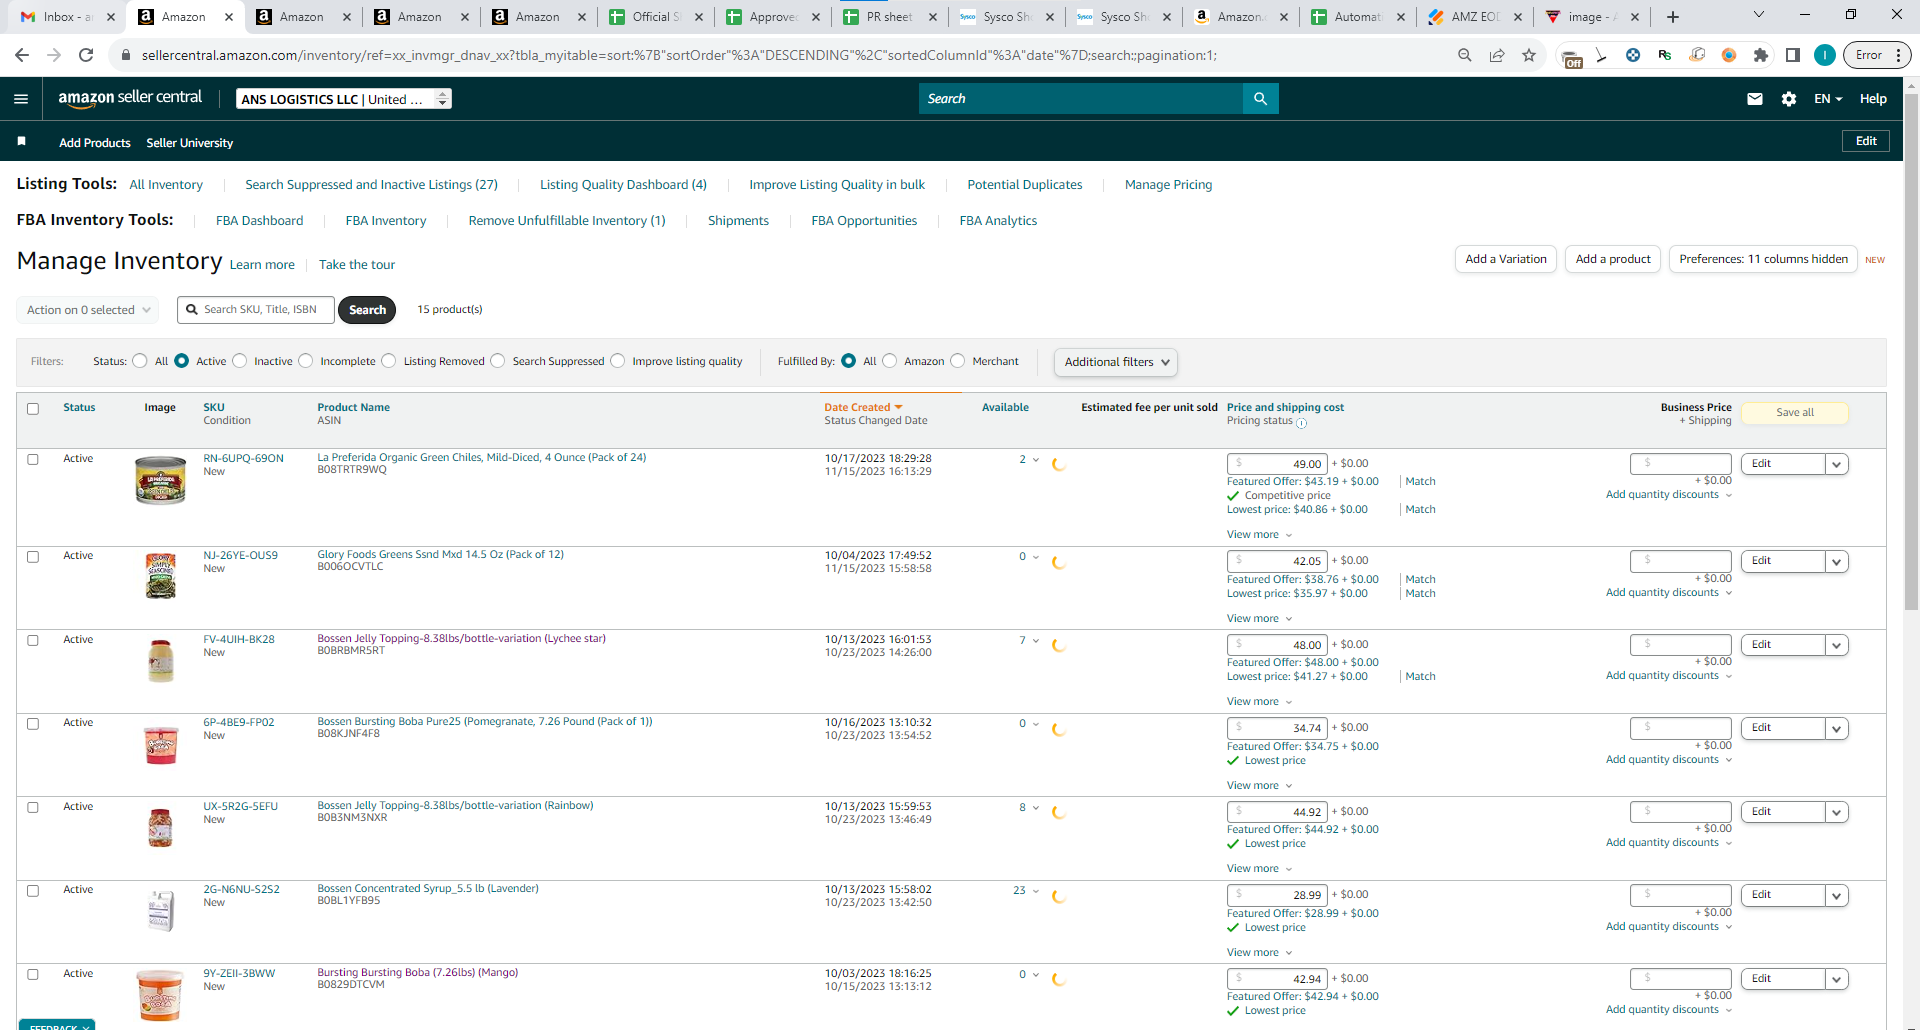Expand Add quantity discounts for Lychee star row

click(x=1669, y=676)
